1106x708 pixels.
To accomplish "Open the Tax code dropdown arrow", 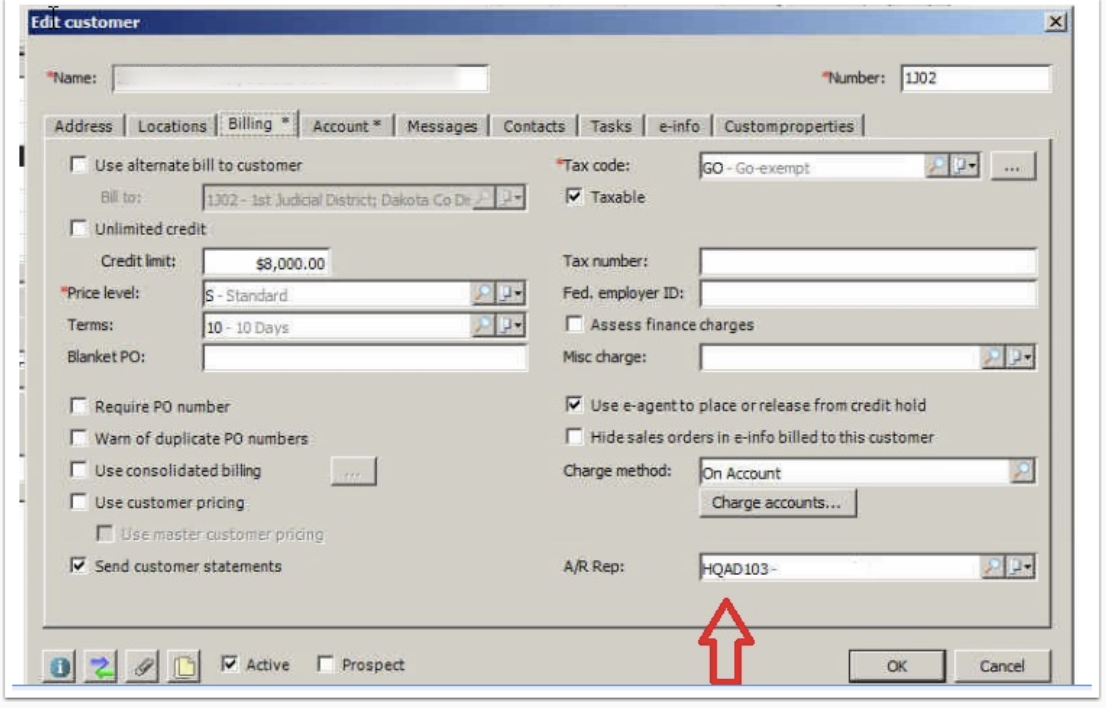I will [965, 166].
